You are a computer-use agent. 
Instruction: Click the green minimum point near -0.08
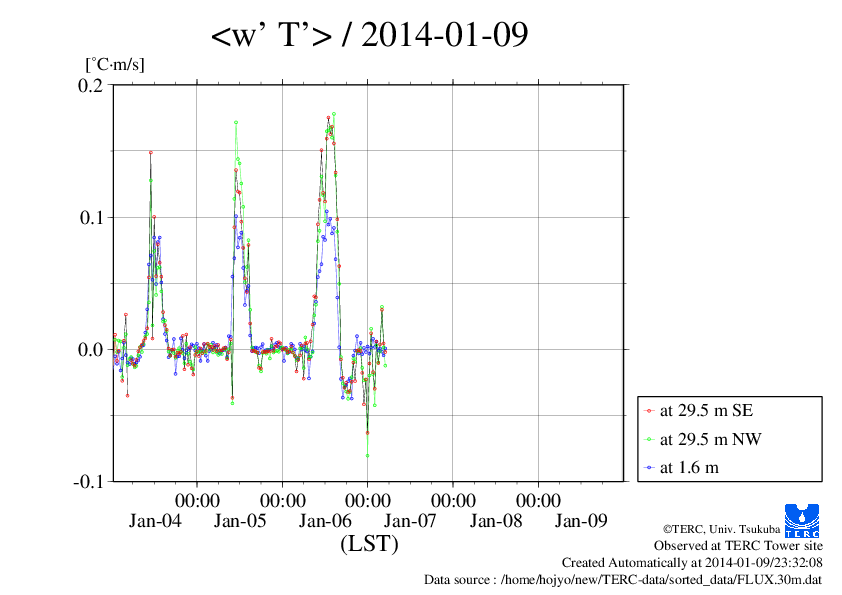pos(367,455)
